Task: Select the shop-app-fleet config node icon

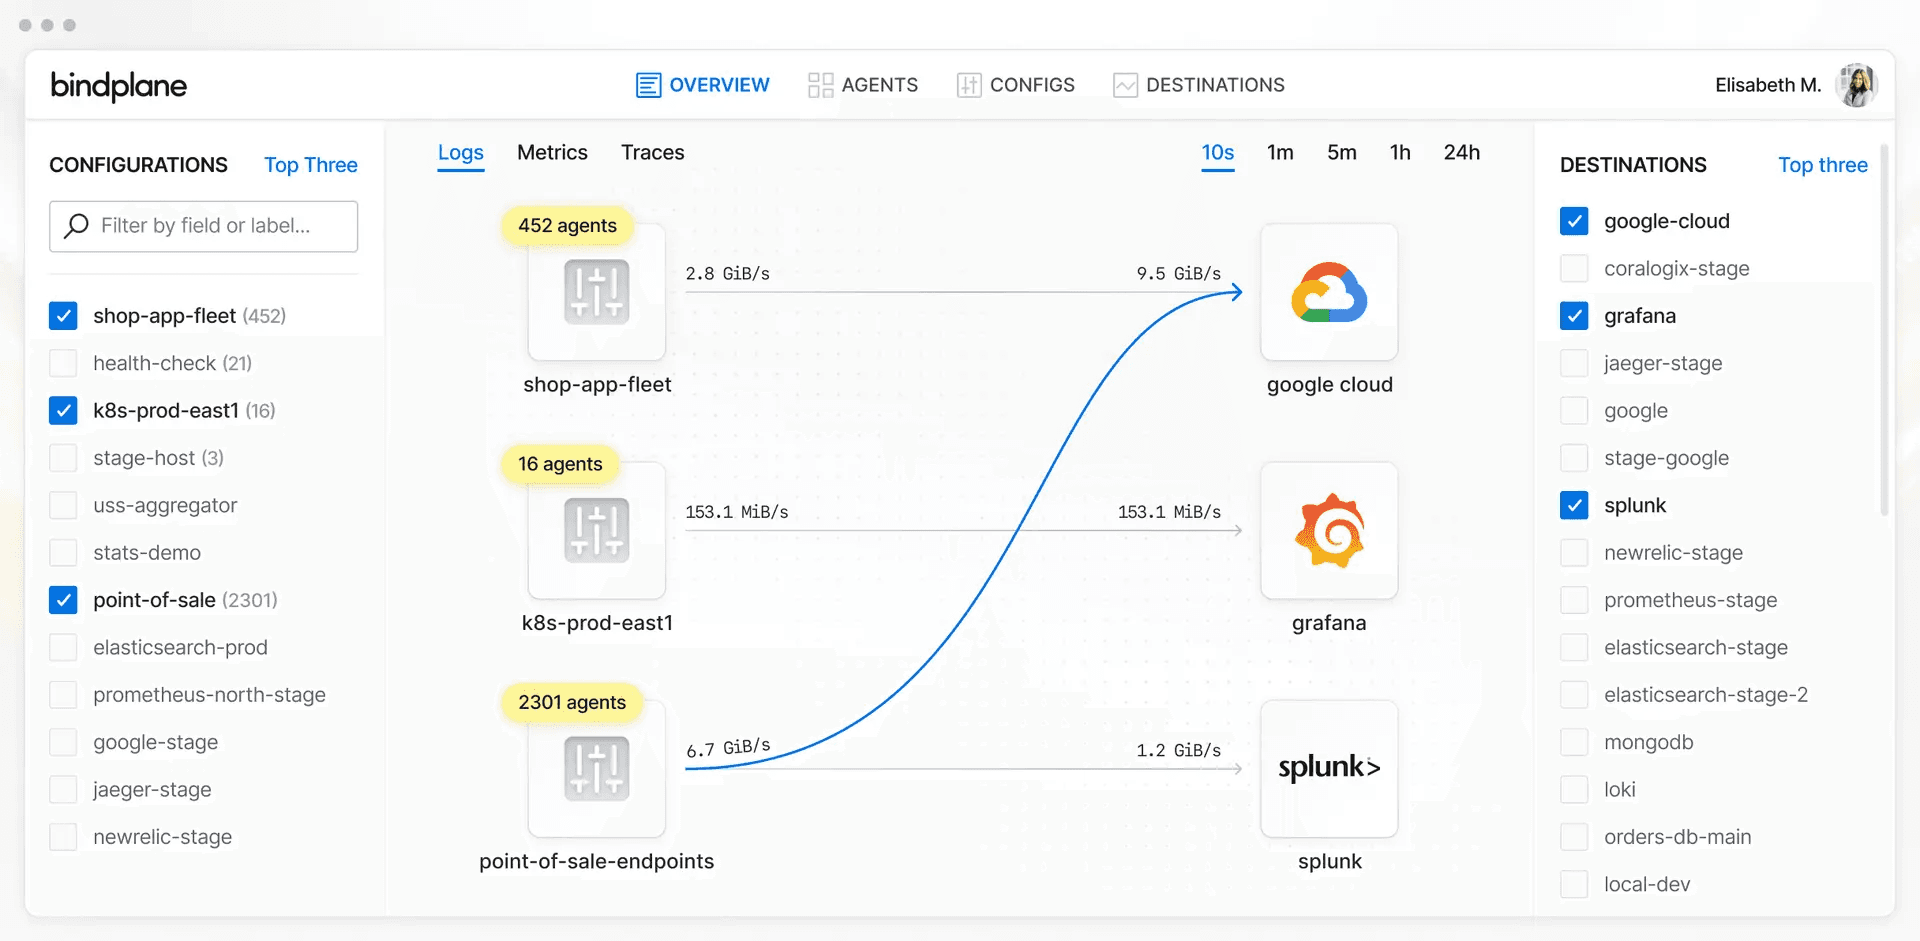Action: point(596,292)
